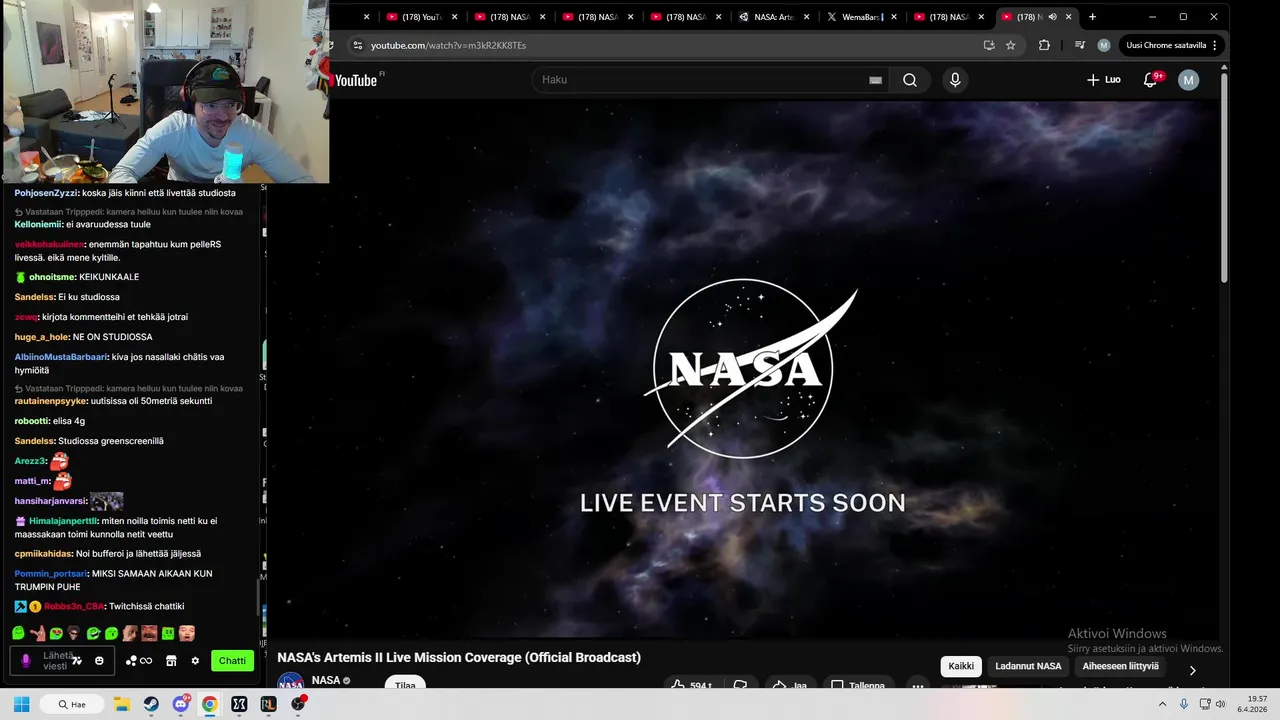Screen dimensions: 1280x720
Task: Show hidden system tray icons chevron
Action: pos(1162,704)
